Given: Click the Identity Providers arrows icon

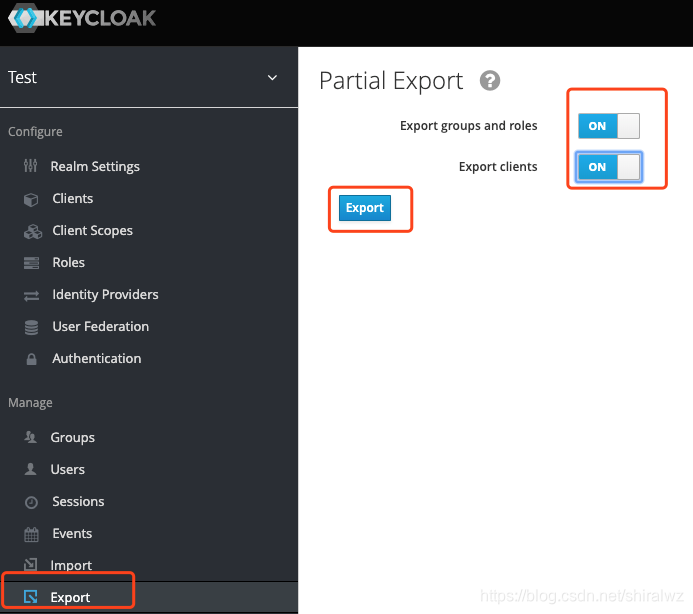Looking at the screenshot, I should (x=31, y=295).
